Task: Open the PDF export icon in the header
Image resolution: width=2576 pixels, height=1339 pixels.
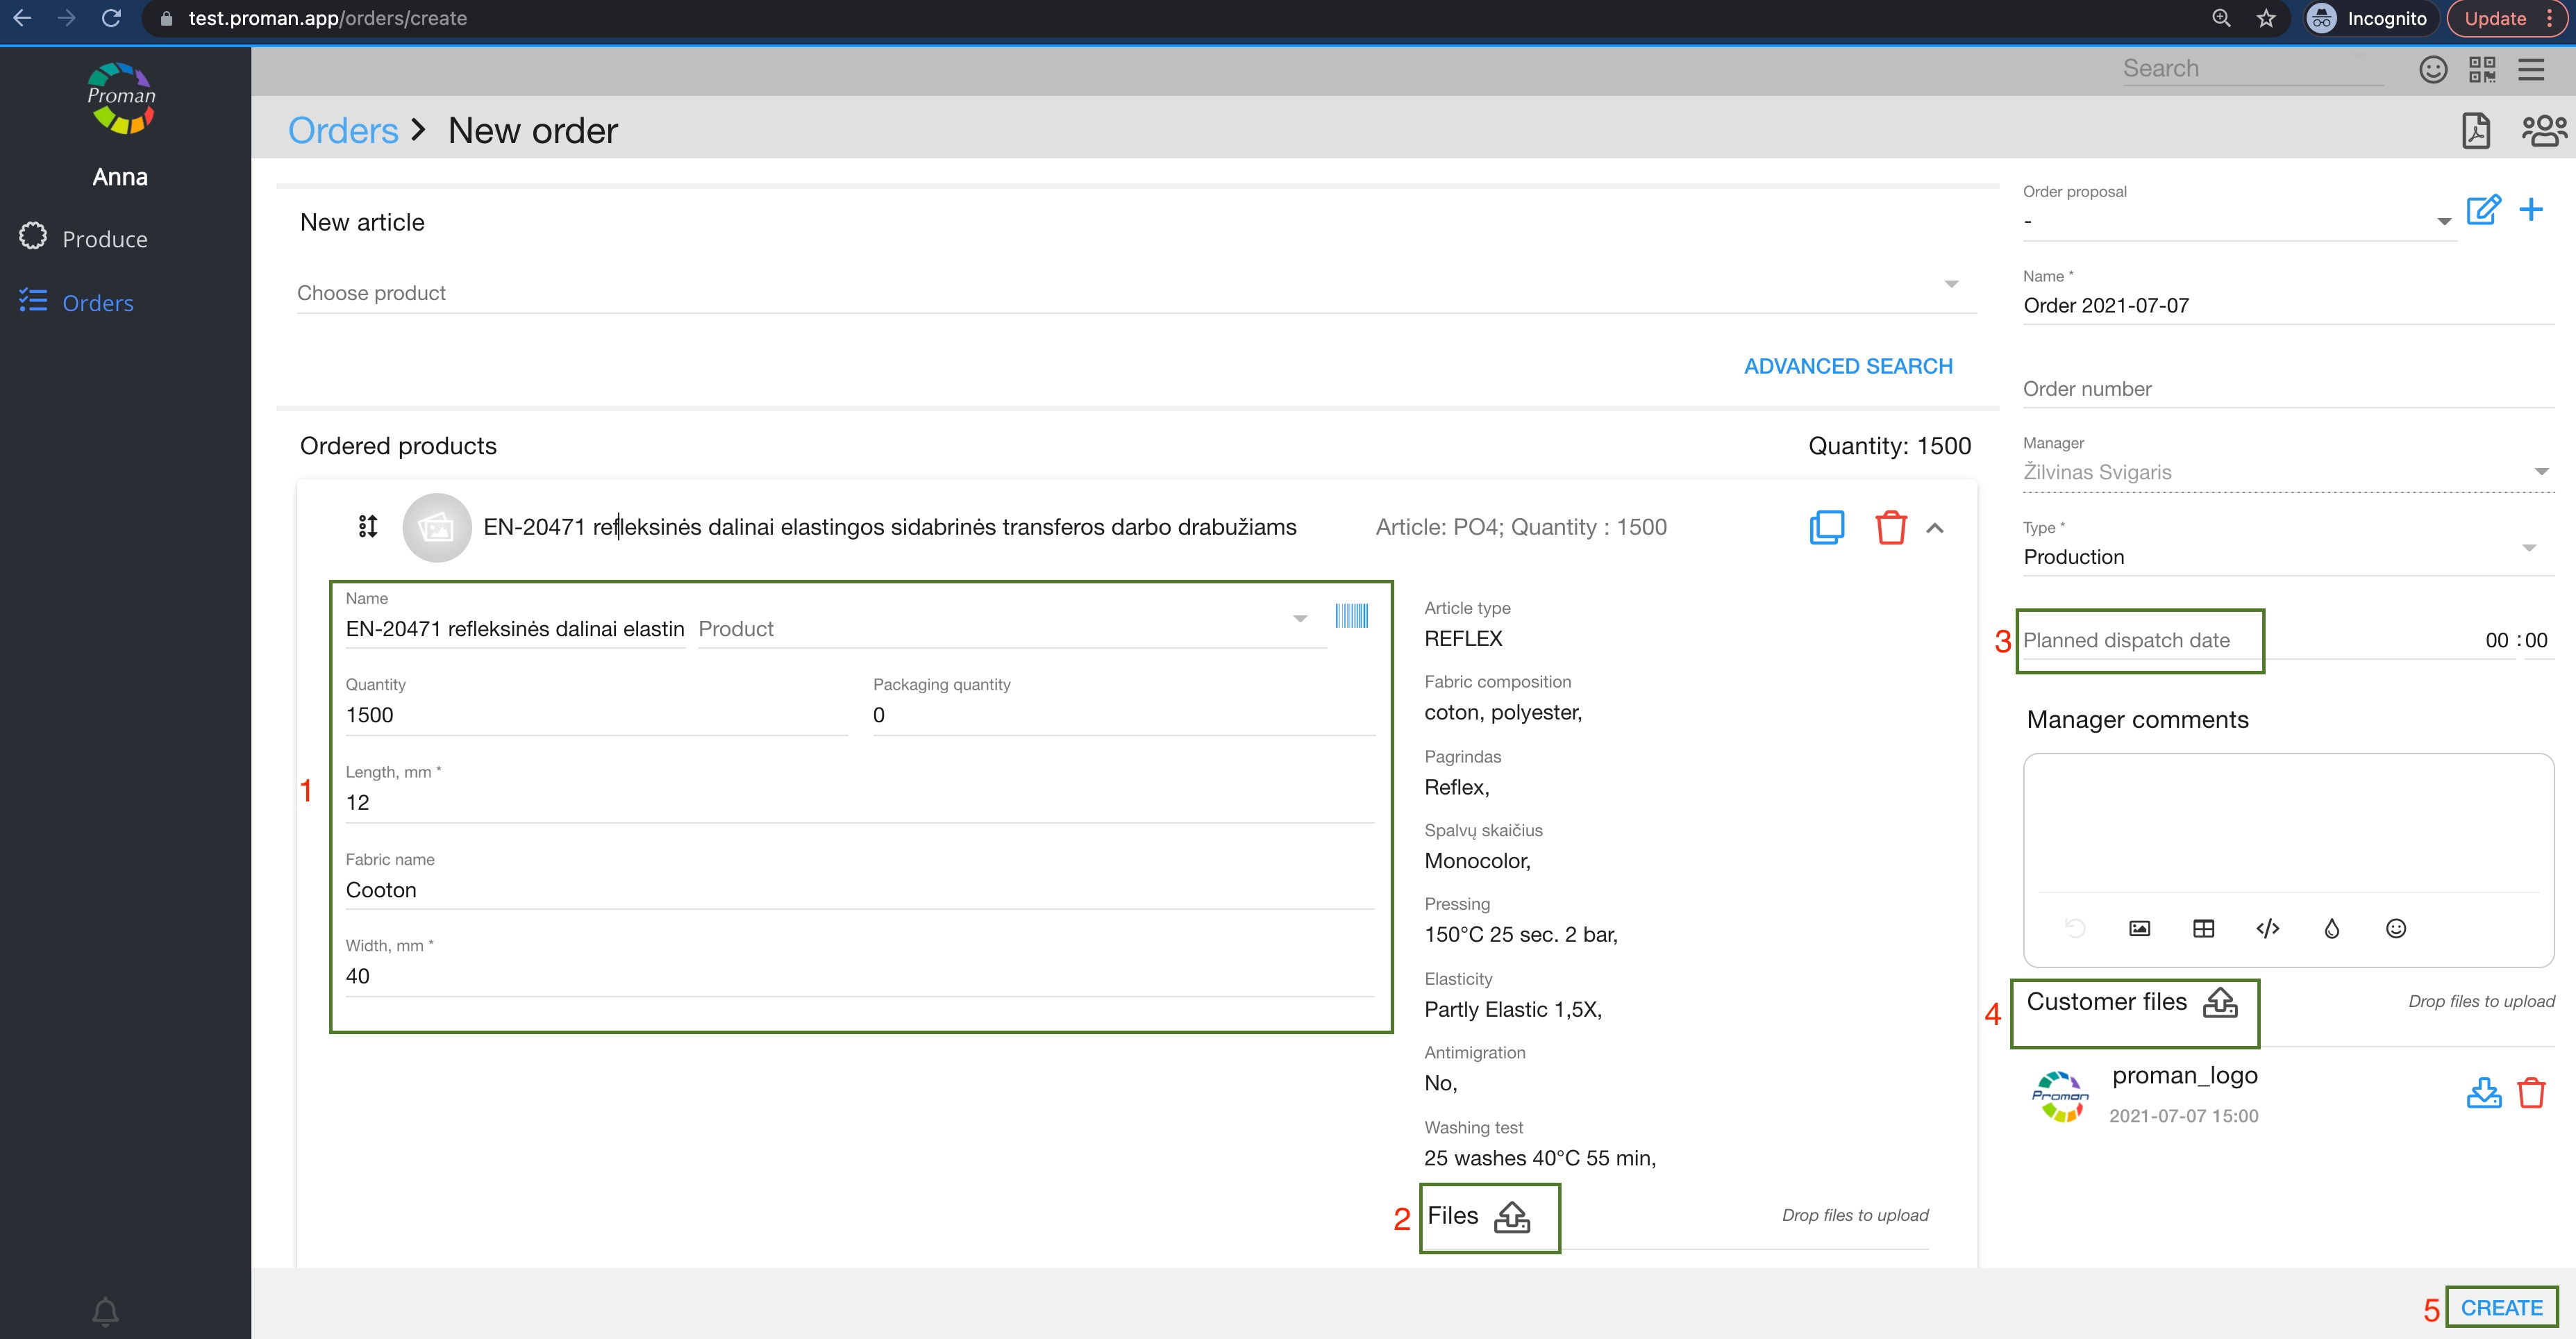Action: [x=2475, y=131]
